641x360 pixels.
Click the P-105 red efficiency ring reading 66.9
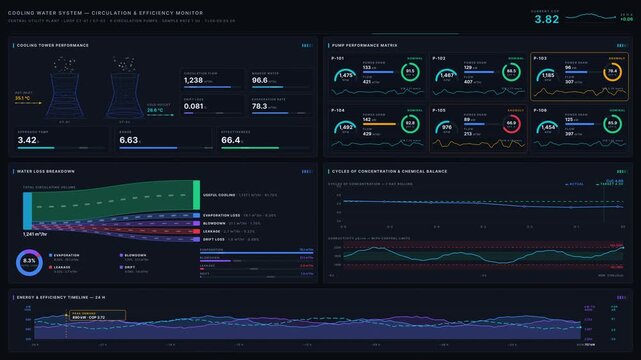[x=511, y=124]
